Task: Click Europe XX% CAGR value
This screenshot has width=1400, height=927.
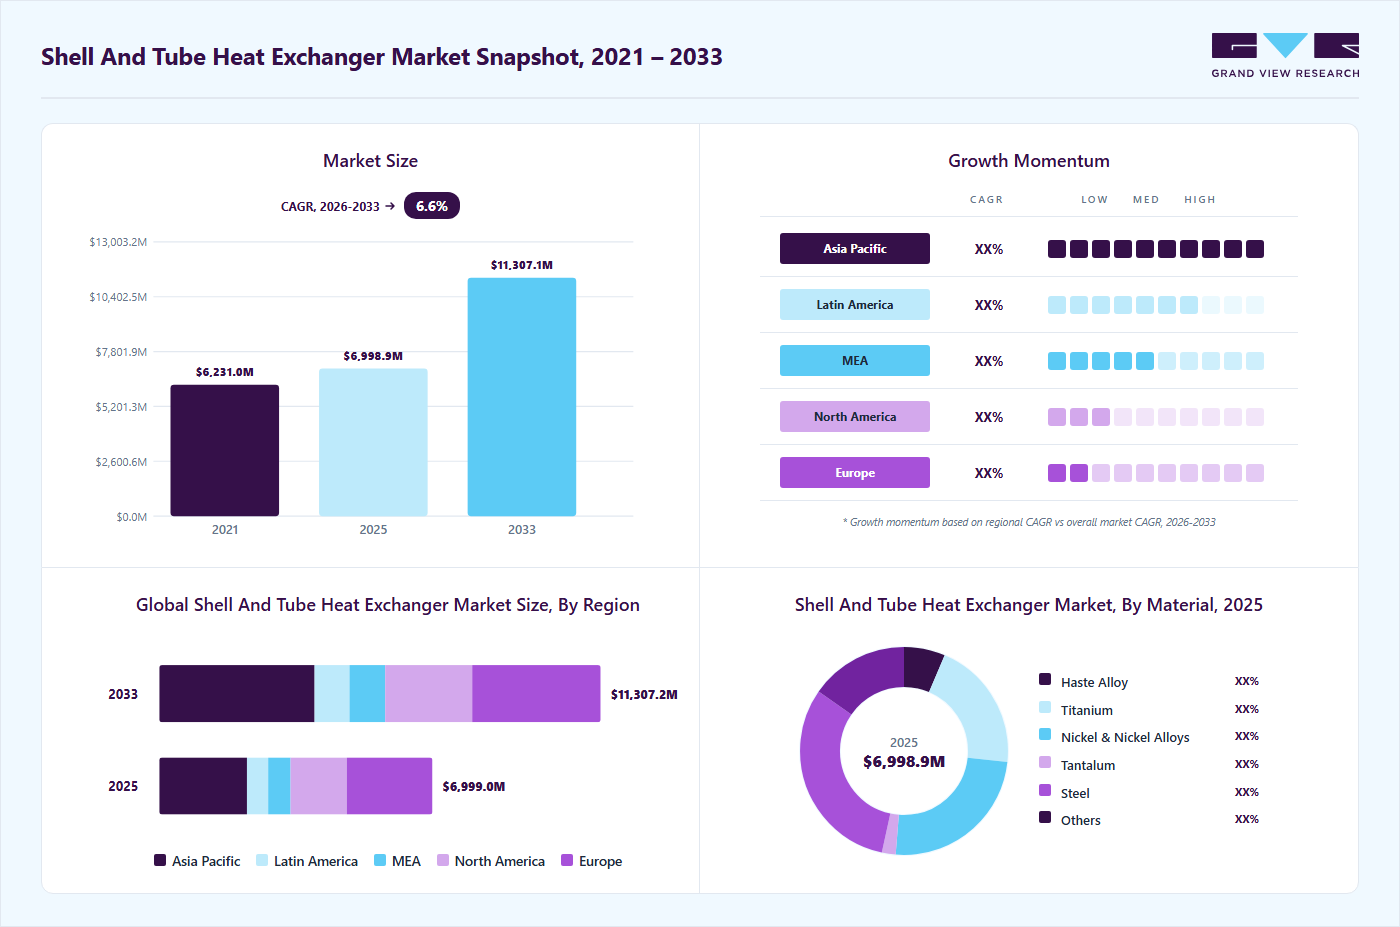Action: [989, 473]
